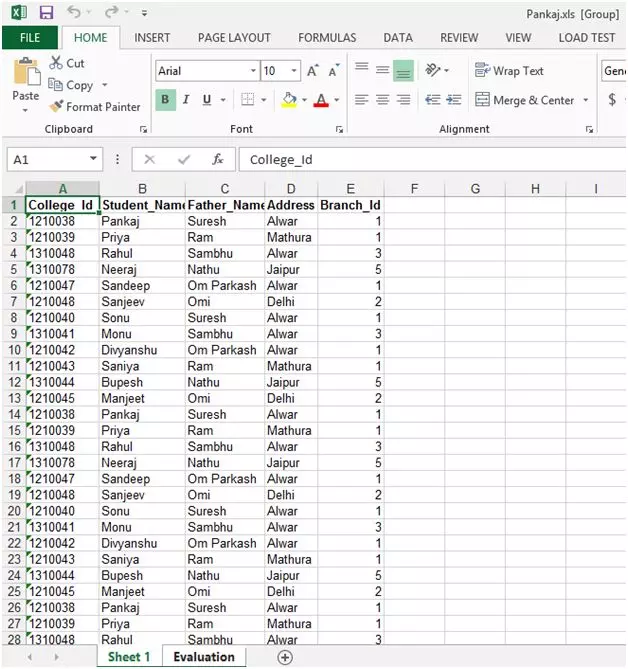The width and height of the screenshot is (628, 669).
Task: Switch to the FORMULAS tab
Action: coord(327,38)
